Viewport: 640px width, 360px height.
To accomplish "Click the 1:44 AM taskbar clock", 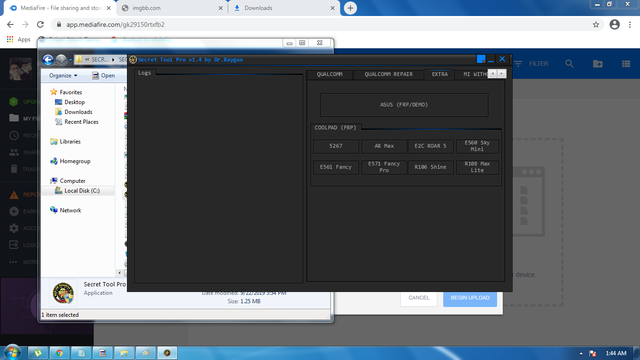I will (x=616, y=353).
